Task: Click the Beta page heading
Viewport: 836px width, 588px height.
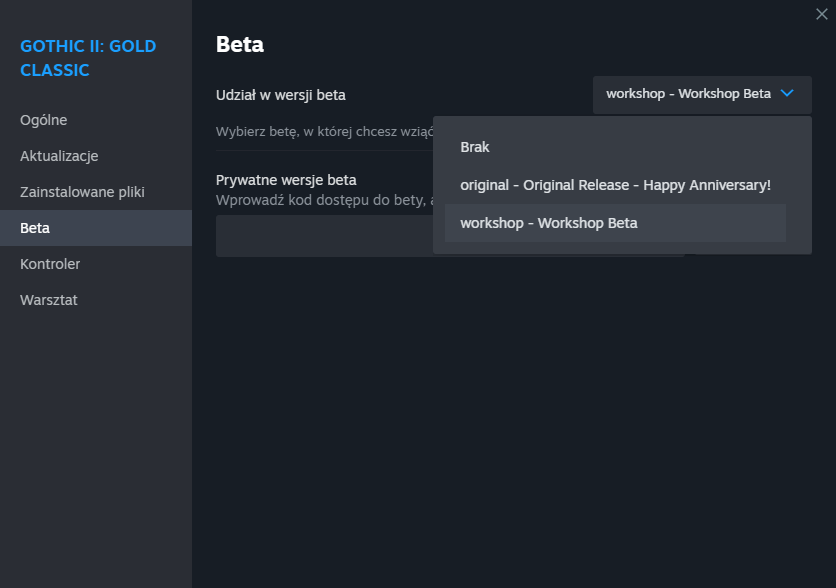Action: click(240, 44)
